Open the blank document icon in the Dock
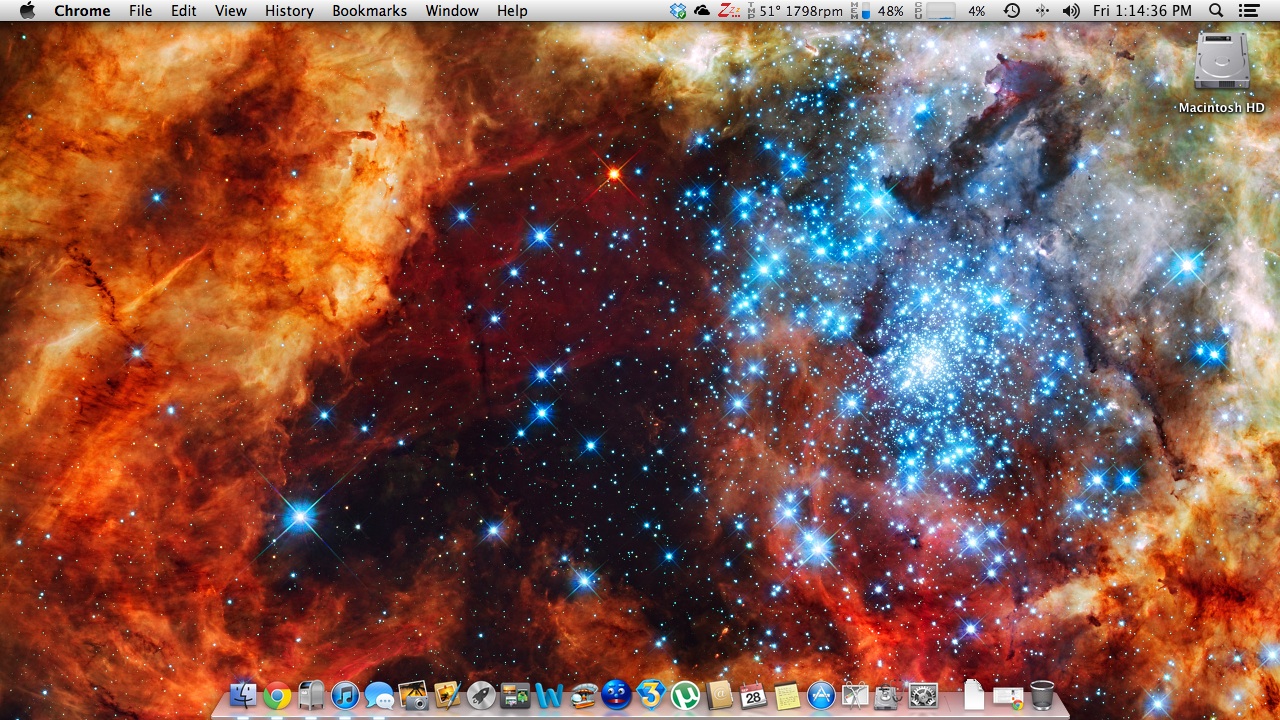Image resolution: width=1280 pixels, height=720 pixels. (x=973, y=695)
